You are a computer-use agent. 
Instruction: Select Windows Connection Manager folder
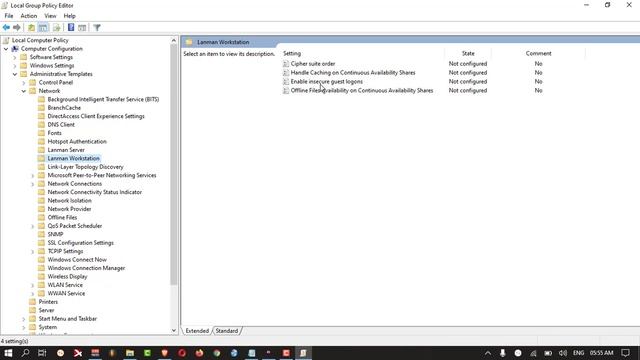tap(86, 268)
